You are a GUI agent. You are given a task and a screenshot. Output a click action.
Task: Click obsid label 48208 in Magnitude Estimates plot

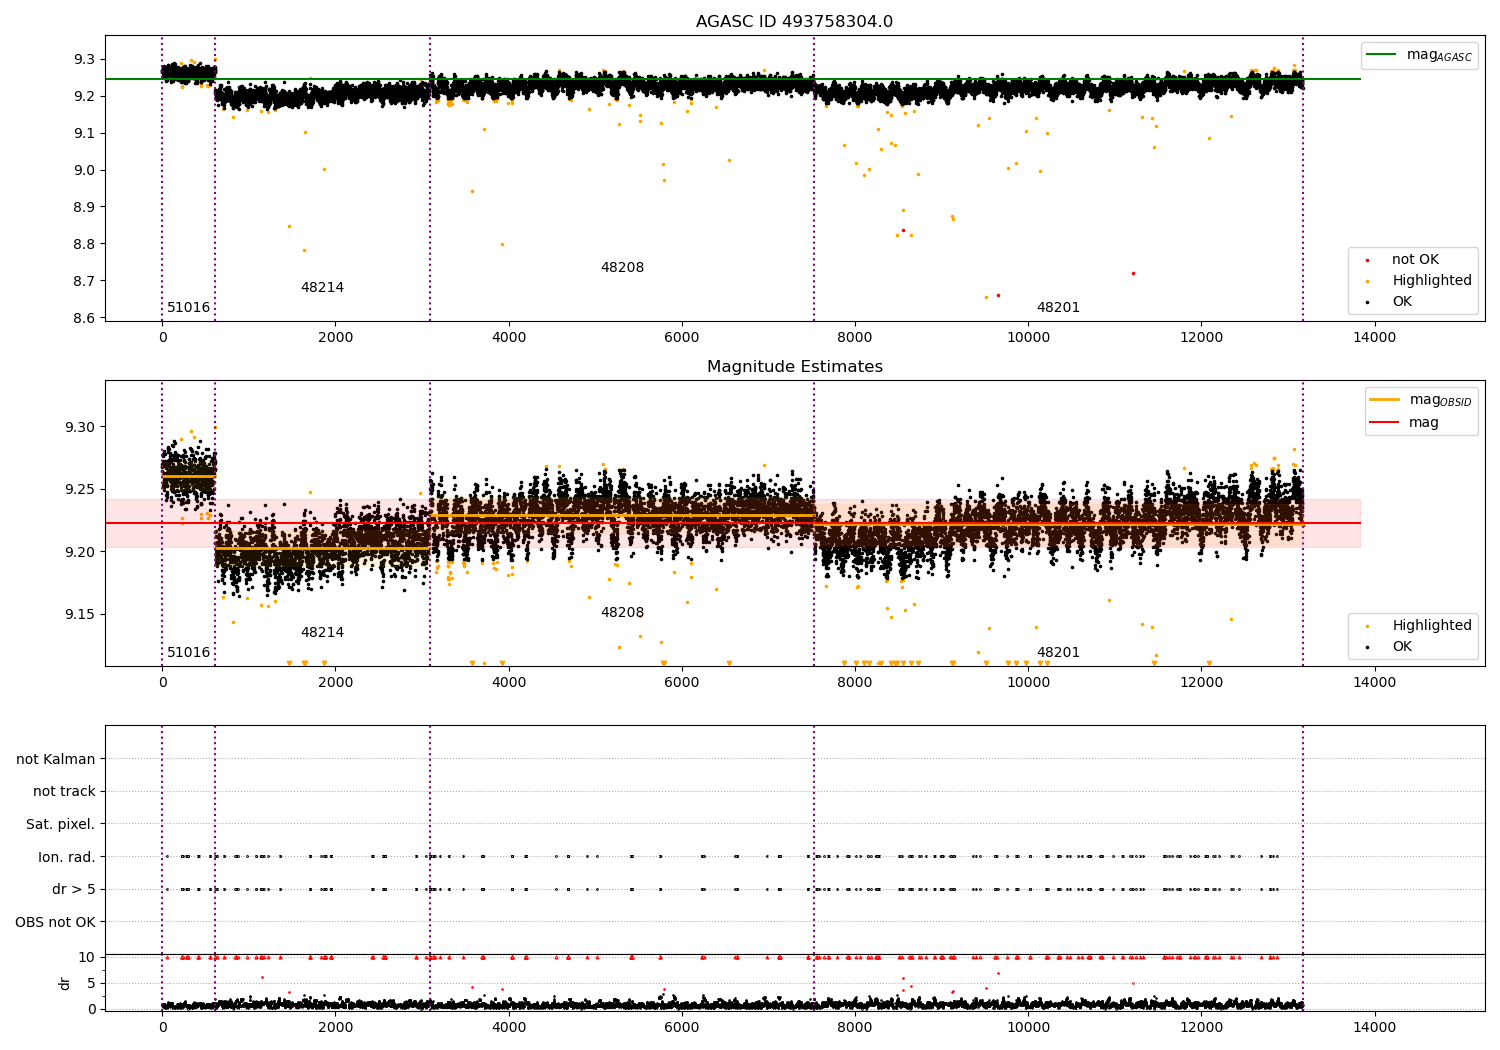(x=622, y=613)
